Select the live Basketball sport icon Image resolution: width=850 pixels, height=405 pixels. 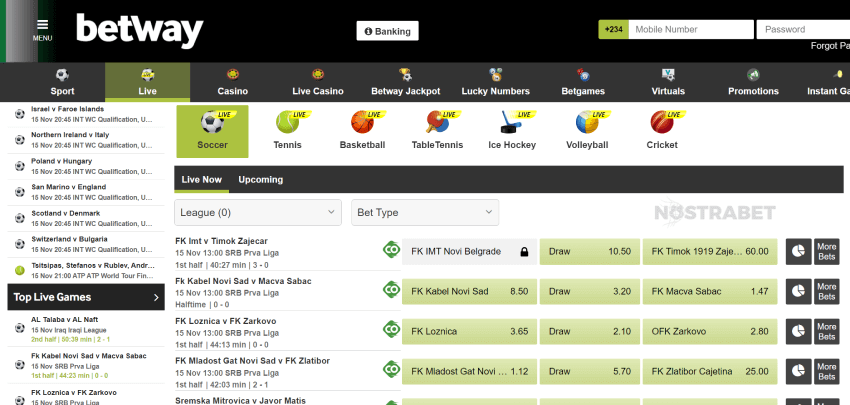(x=362, y=131)
